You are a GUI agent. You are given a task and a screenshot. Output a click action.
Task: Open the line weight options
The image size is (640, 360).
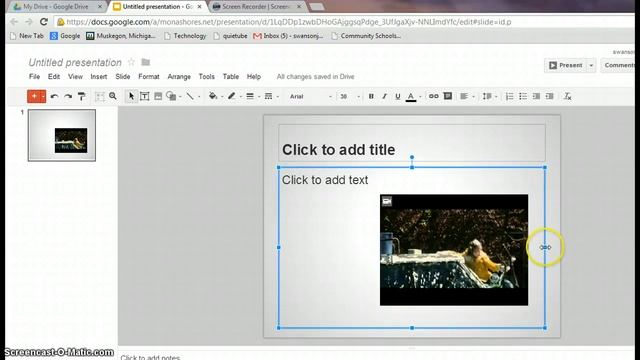point(250,96)
